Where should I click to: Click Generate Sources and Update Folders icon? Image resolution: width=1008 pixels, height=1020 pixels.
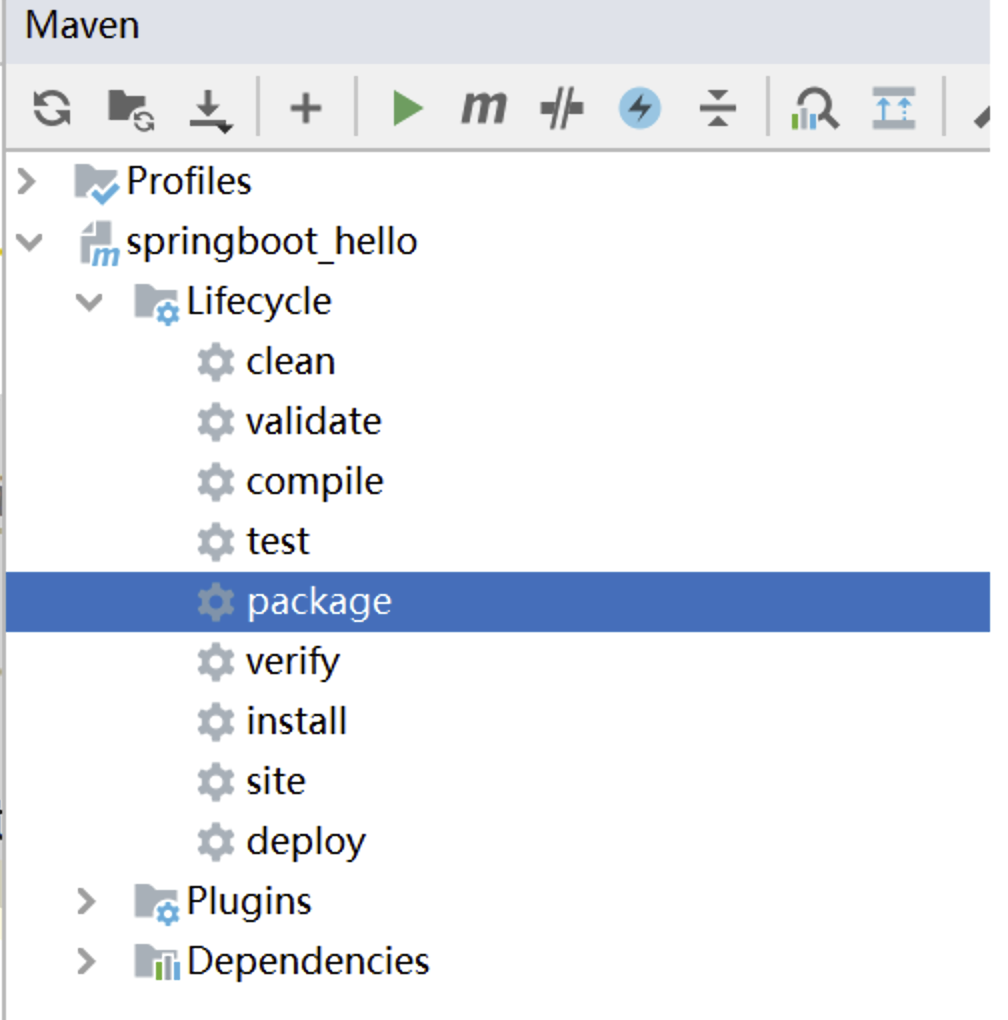coord(130,107)
